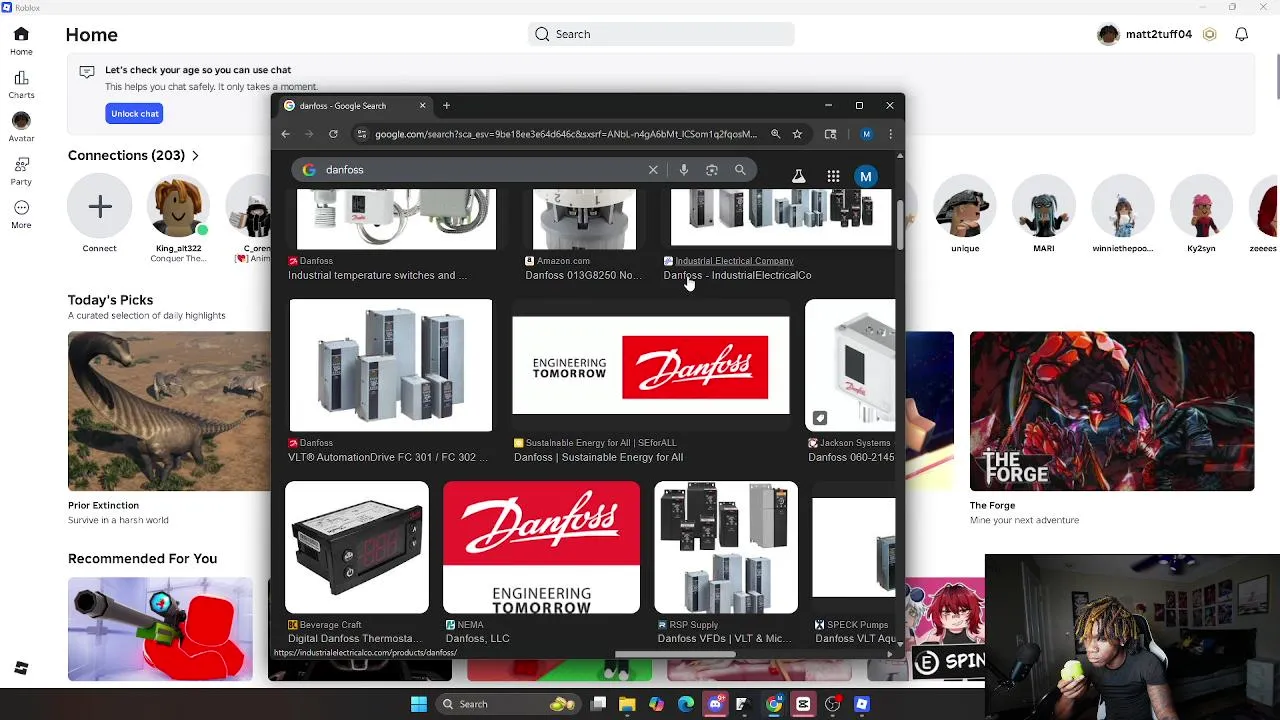Close the danfoss Google Search tab
The height and width of the screenshot is (720, 1280).
pos(422,105)
